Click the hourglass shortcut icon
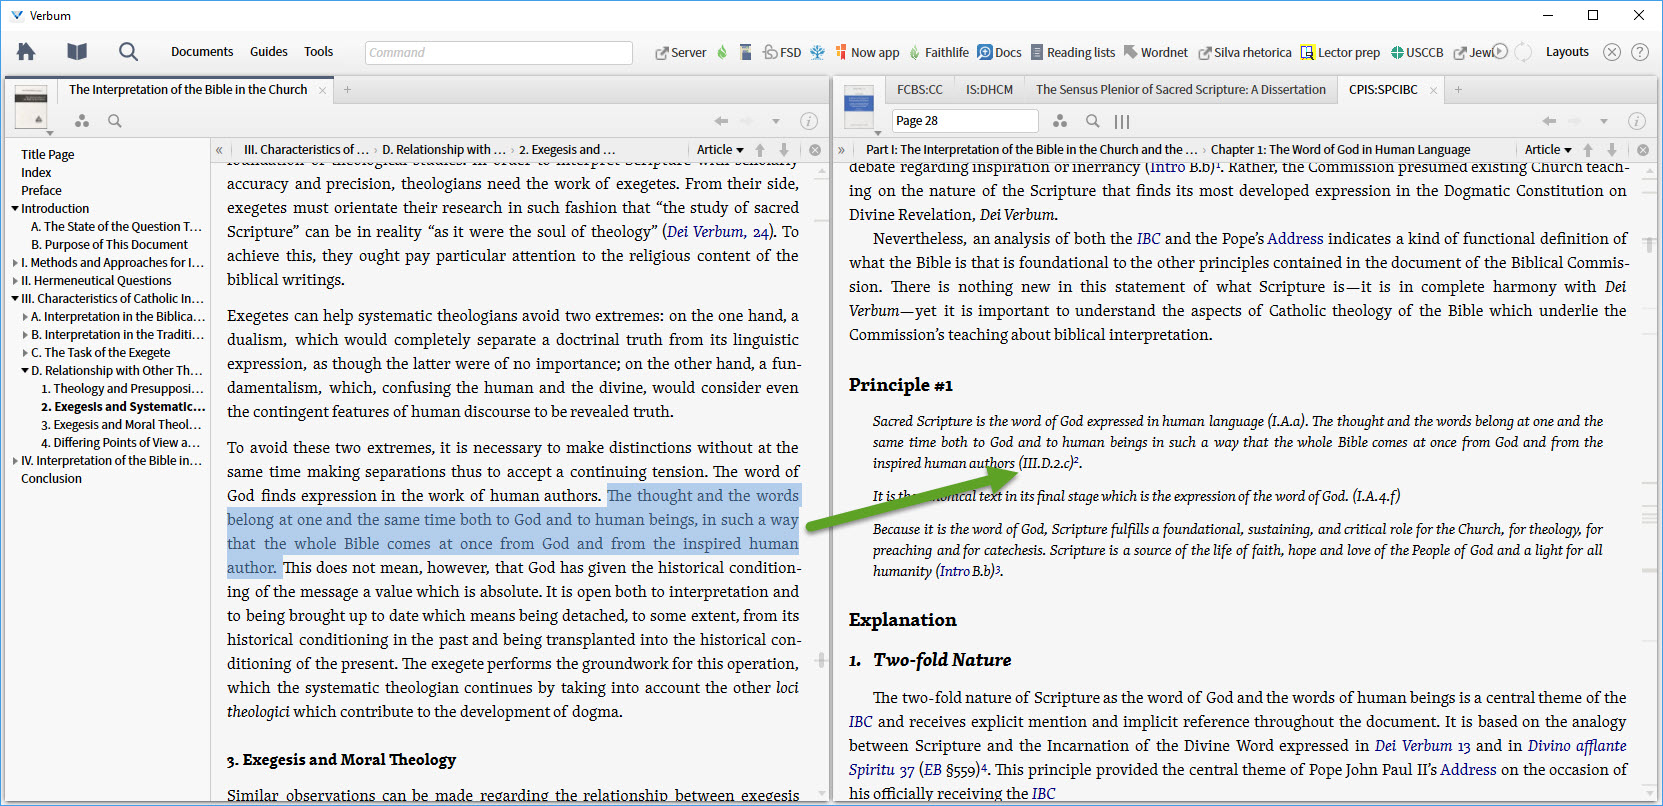1663x806 pixels. tap(745, 52)
